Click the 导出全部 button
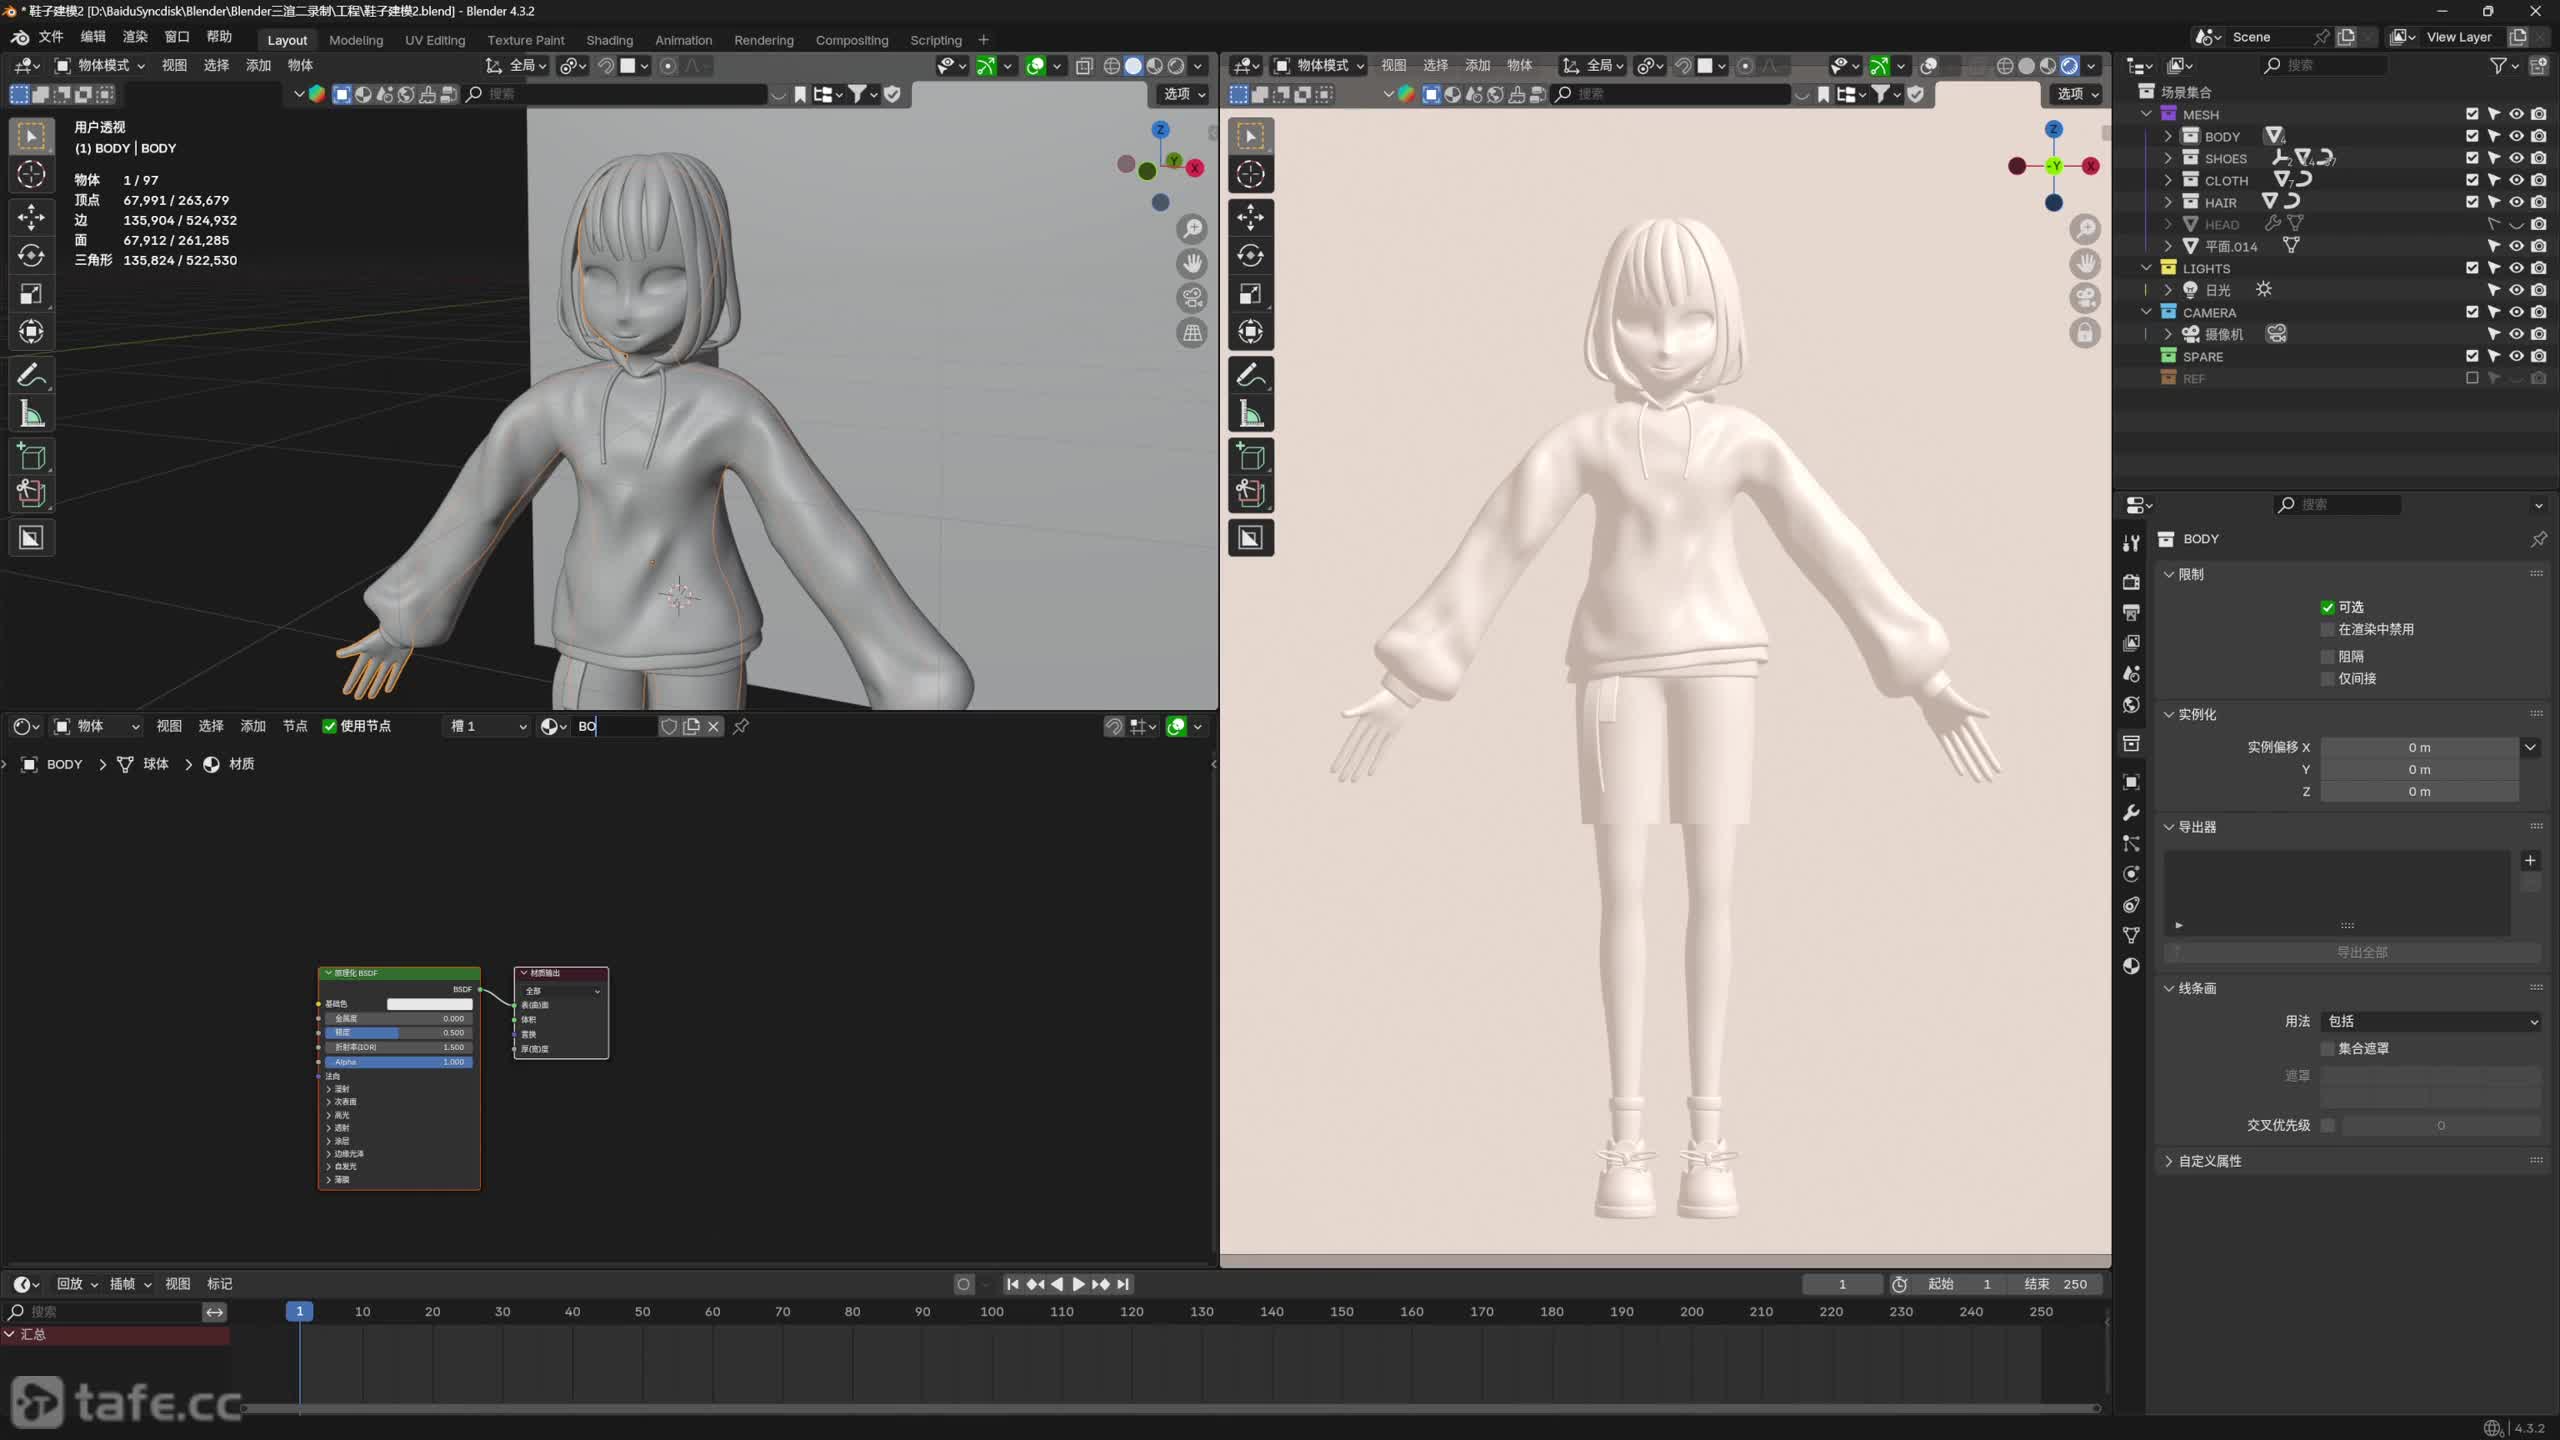 point(2352,953)
